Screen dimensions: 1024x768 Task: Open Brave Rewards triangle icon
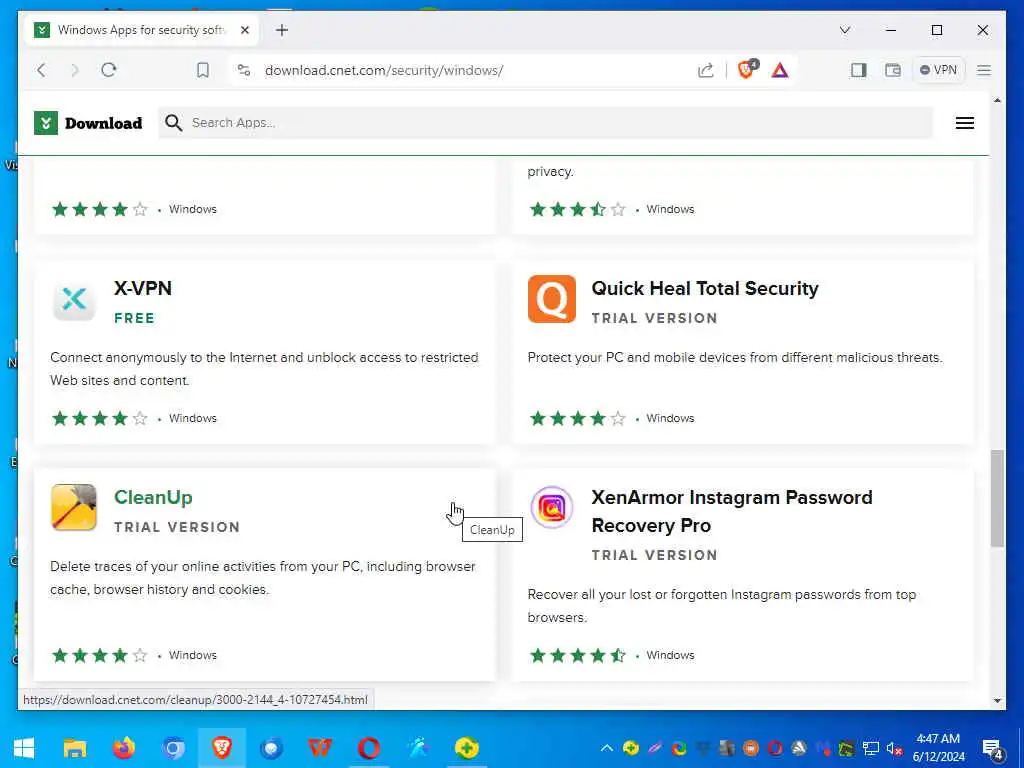point(780,70)
